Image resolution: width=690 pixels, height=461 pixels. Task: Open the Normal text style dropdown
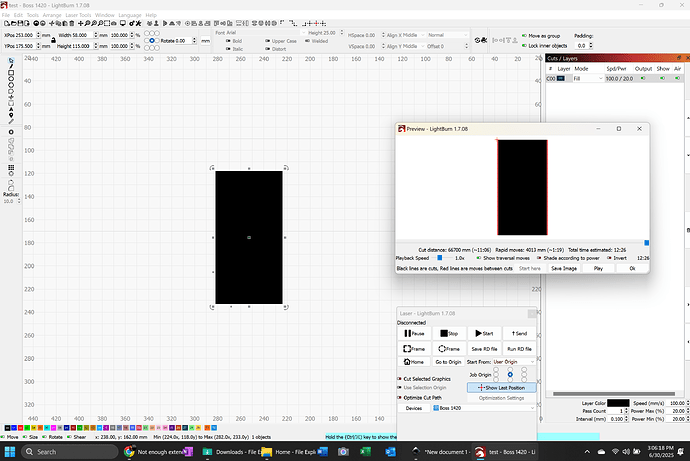pyautogui.click(x=448, y=35)
